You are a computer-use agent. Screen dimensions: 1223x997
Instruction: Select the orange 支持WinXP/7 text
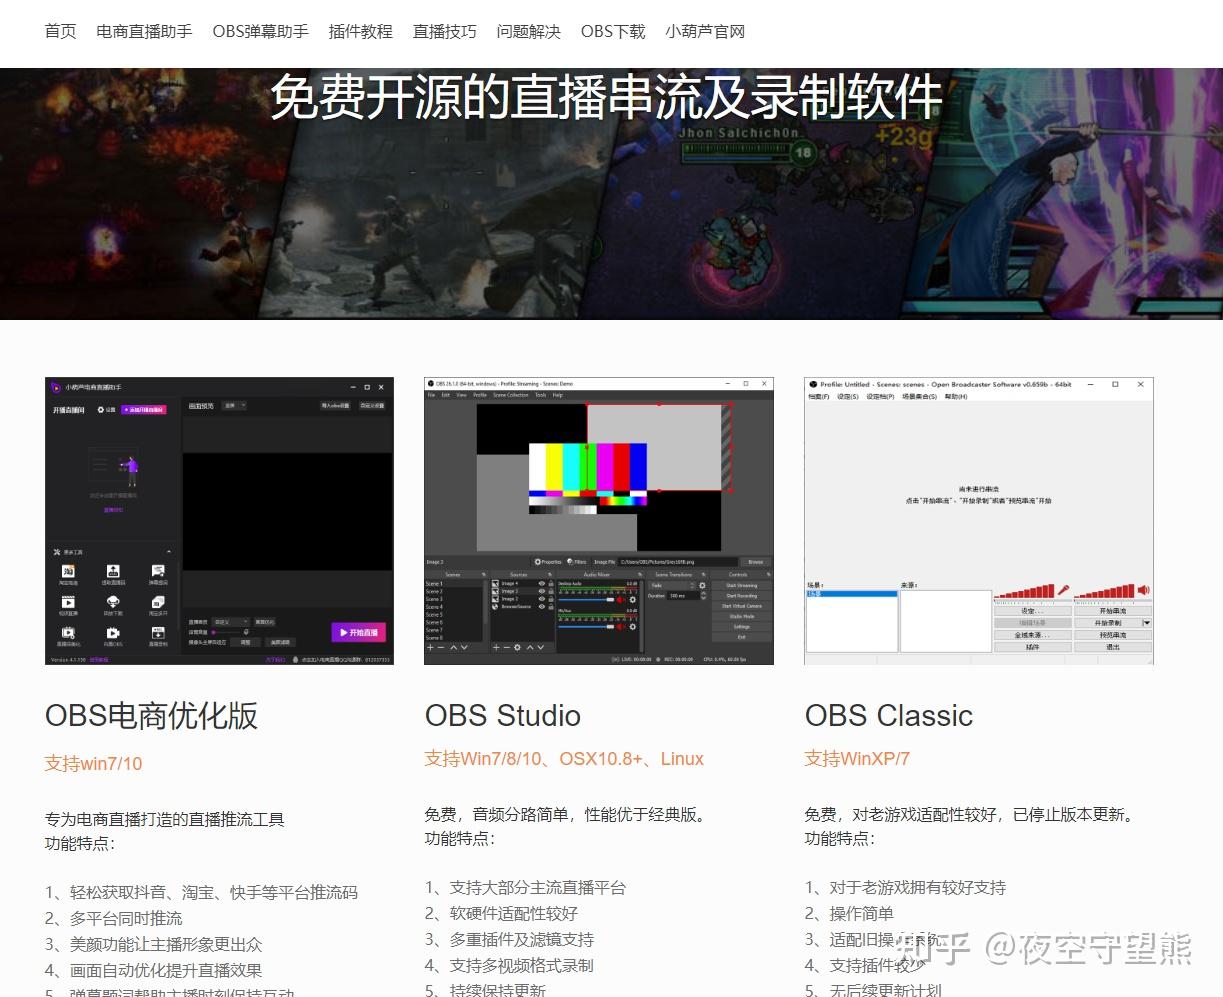[857, 759]
